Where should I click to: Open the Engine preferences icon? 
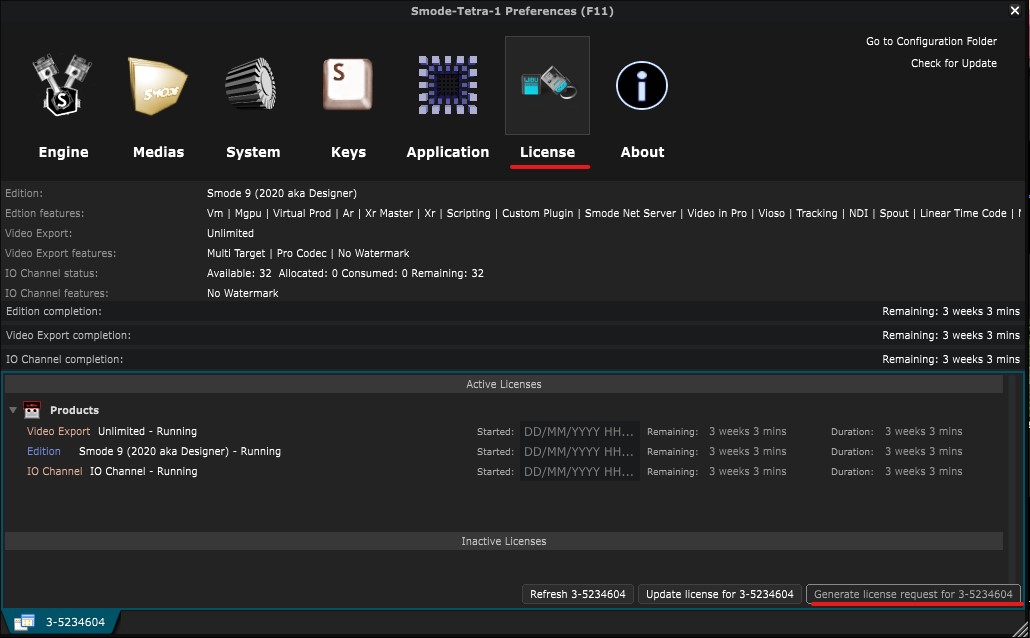pos(62,85)
